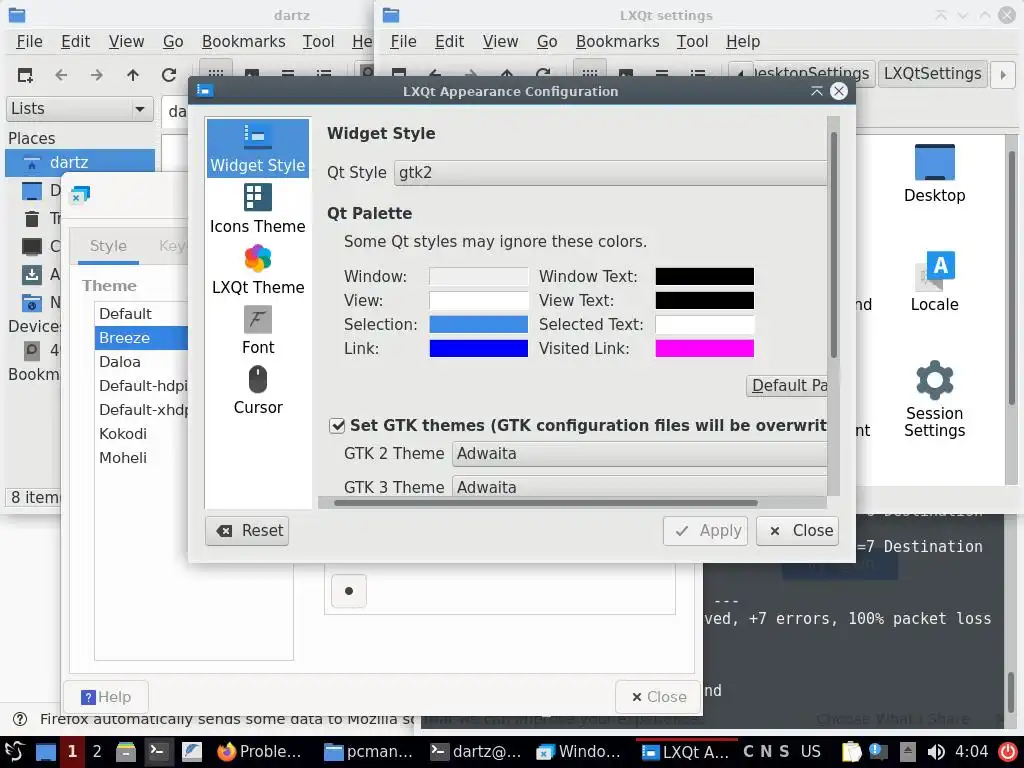Click the new tab icon in dartz window

25,75
